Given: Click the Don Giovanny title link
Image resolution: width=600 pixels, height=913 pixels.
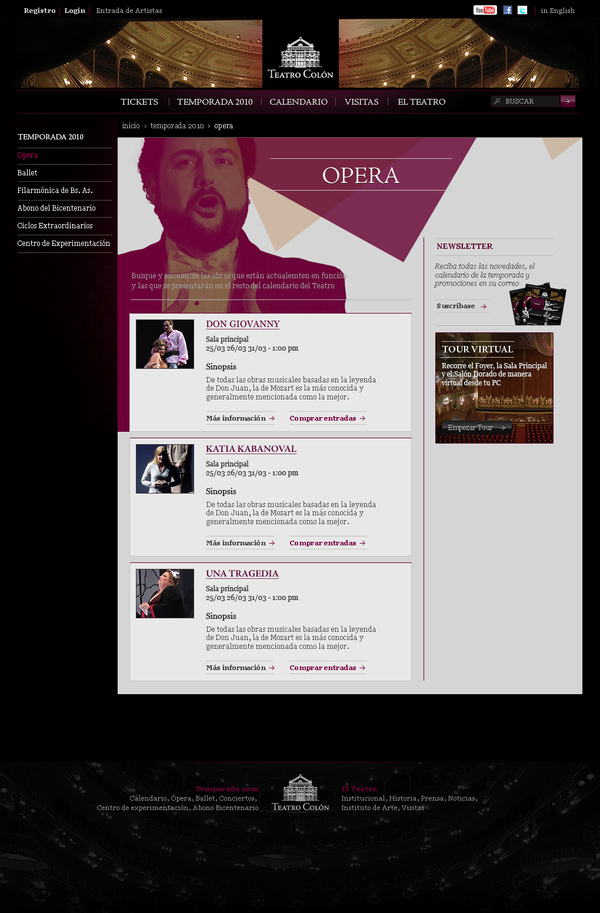Looking at the screenshot, I should click(243, 324).
